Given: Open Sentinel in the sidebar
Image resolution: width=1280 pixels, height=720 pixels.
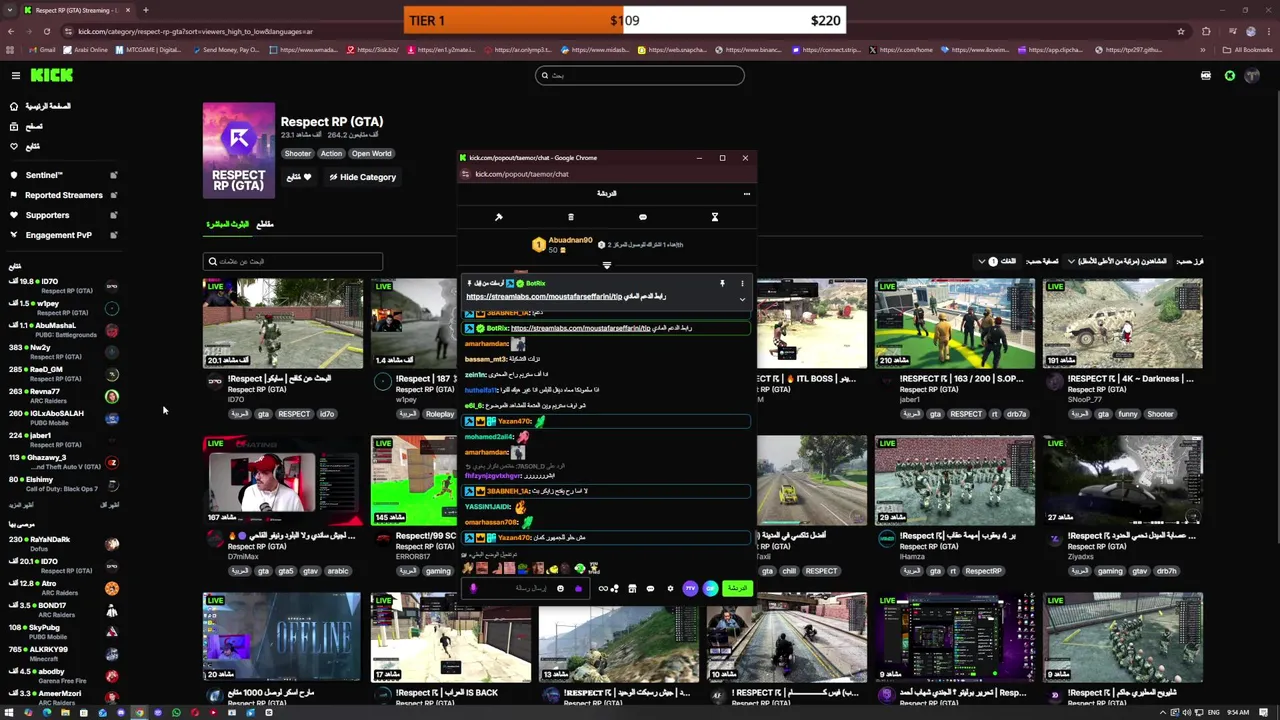Looking at the screenshot, I should (44, 175).
